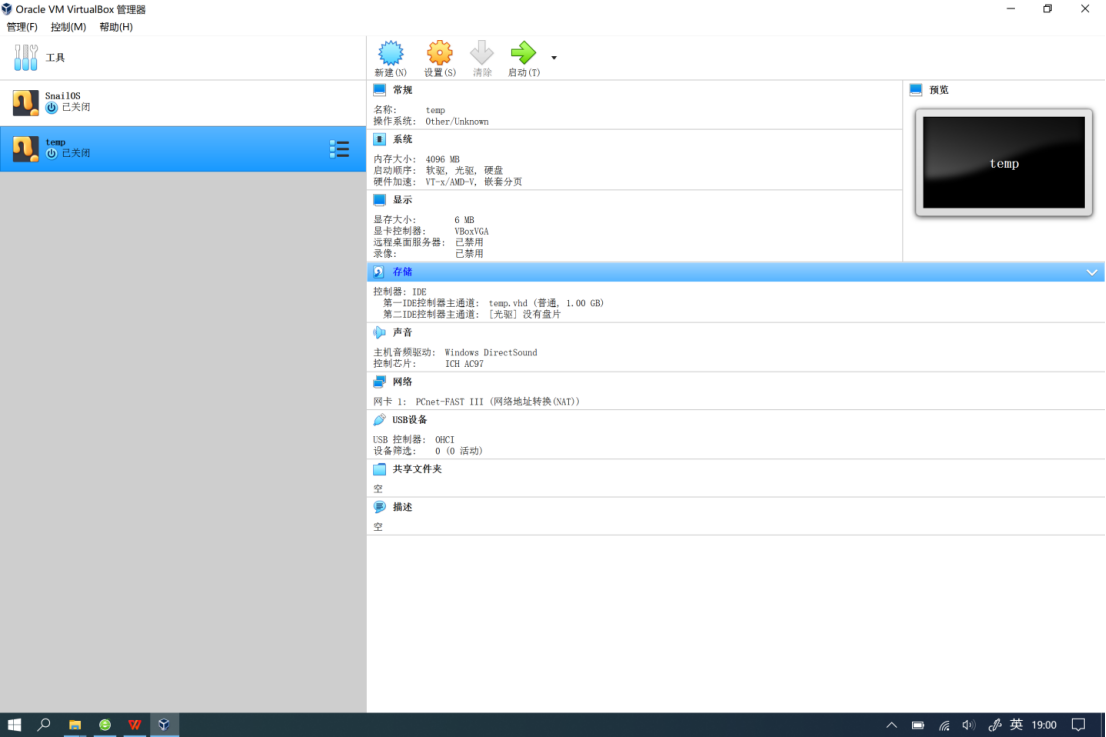
Task: Open the 控制(M) menu
Action: click(x=68, y=27)
